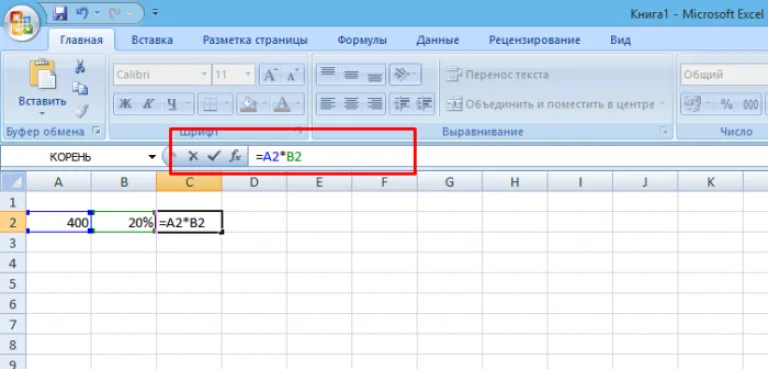This screenshot has width=768, height=369.
Task: Open the Вставка ribbon tab
Action: pos(152,40)
